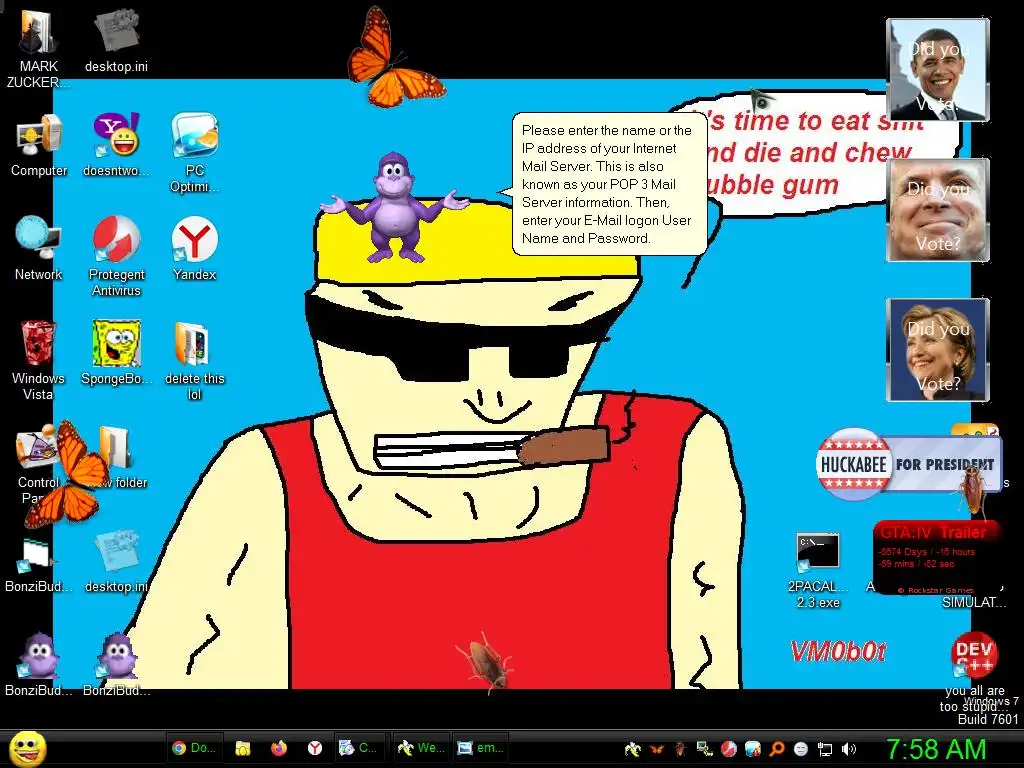The width and height of the screenshot is (1024, 768).
Task: Open the Chrome 'Do...' taskbar item
Action: [194, 748]
